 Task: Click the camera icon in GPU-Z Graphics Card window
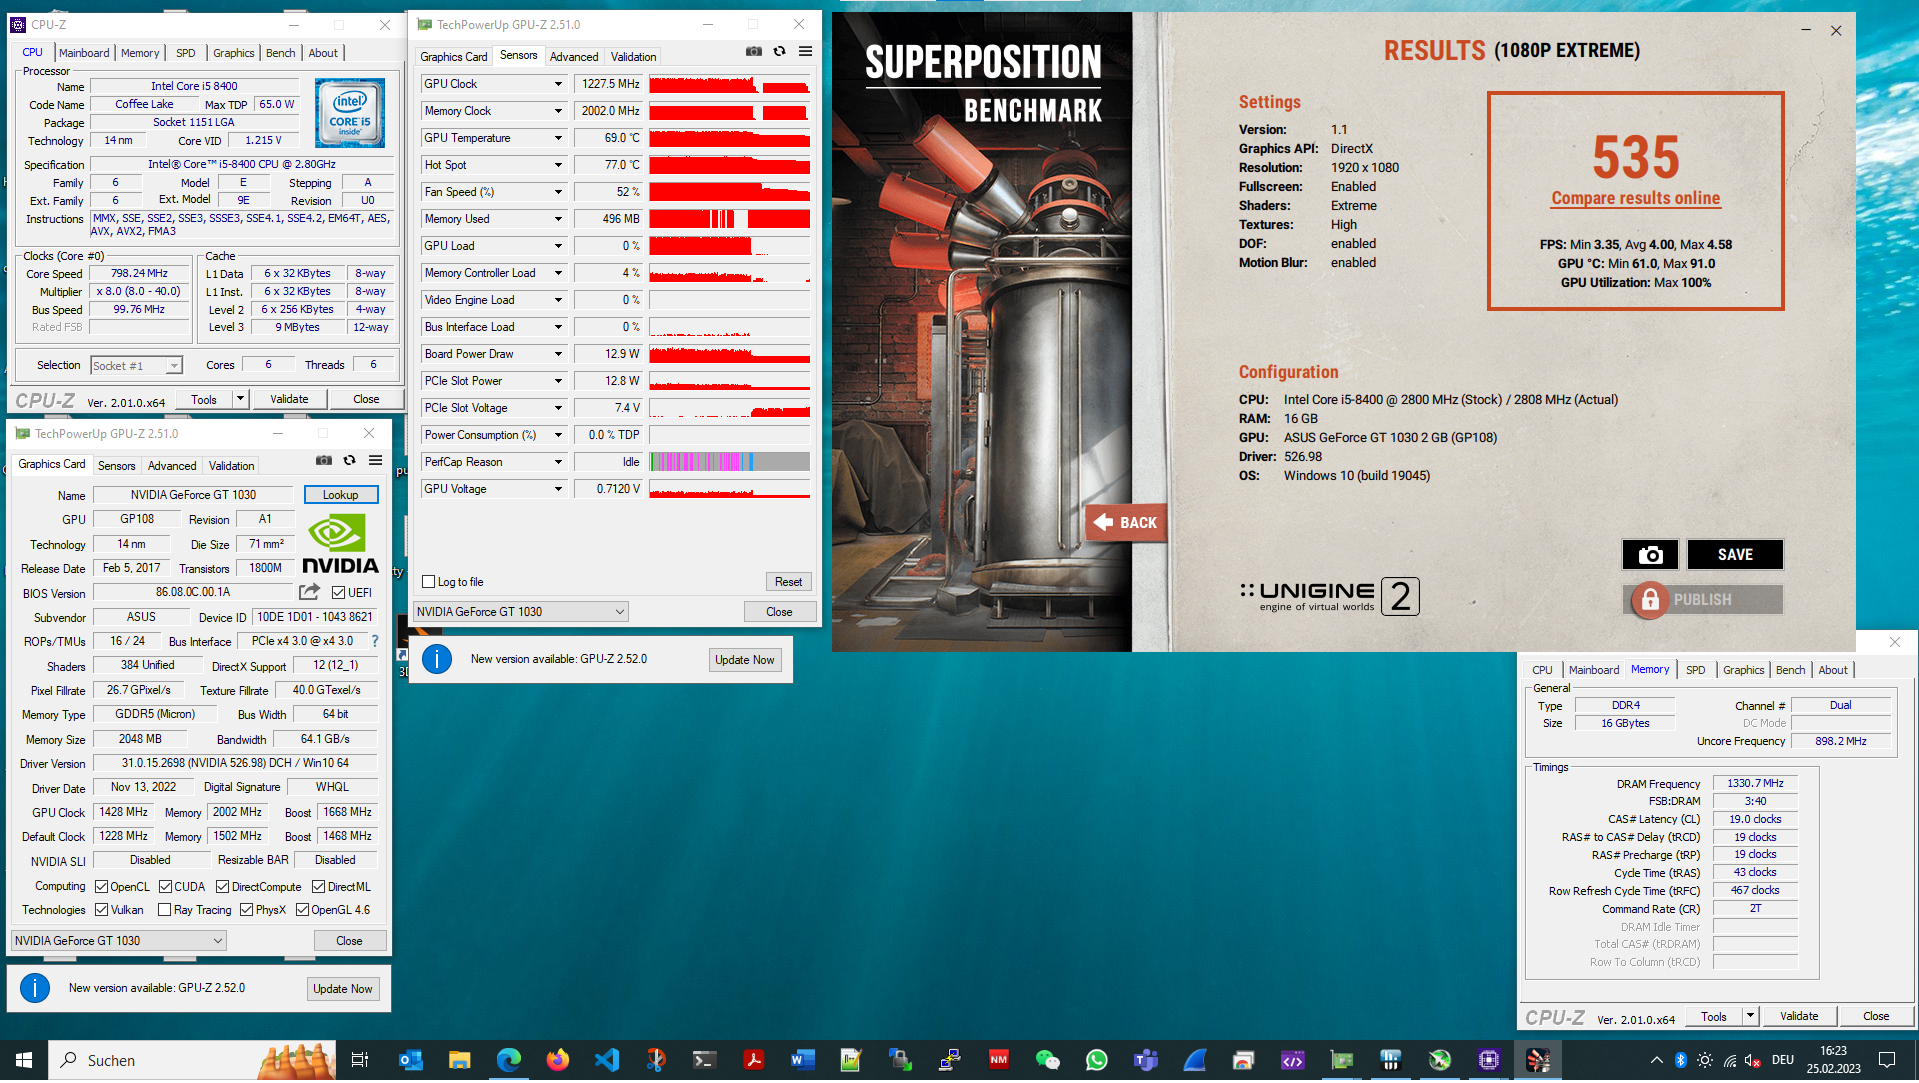coord(324,460)
